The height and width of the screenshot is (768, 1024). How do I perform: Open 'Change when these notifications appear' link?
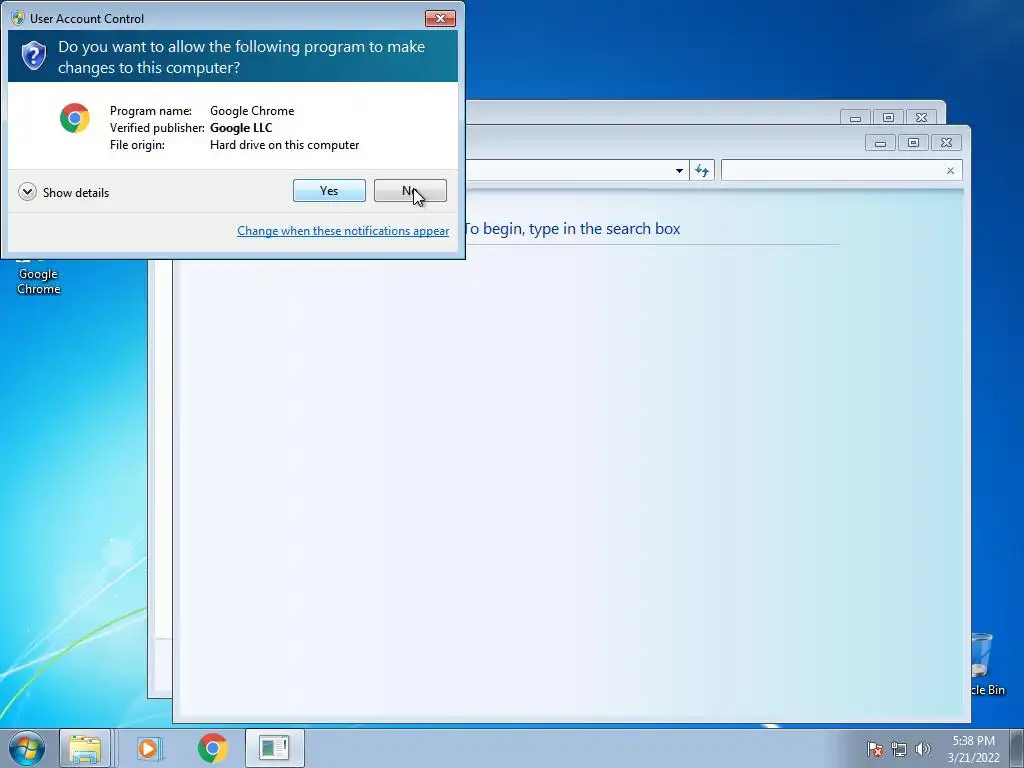point(343,231)
